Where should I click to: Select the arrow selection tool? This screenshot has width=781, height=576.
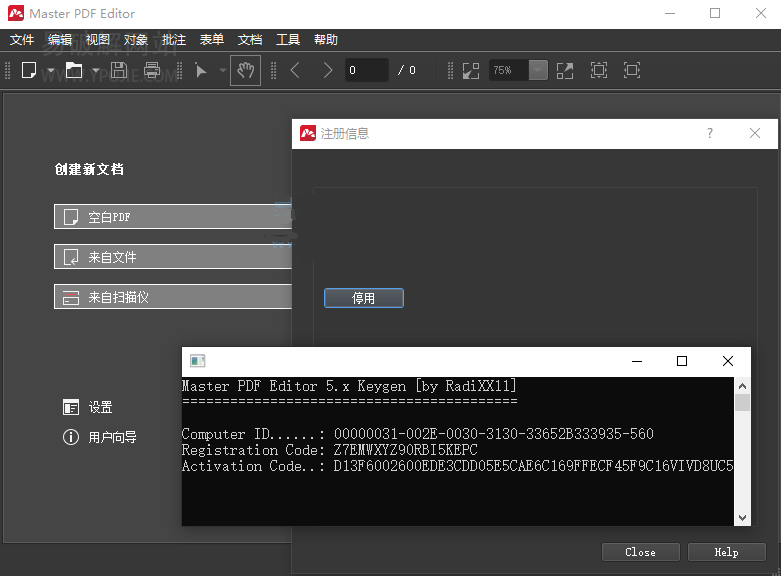pos(201,71)
